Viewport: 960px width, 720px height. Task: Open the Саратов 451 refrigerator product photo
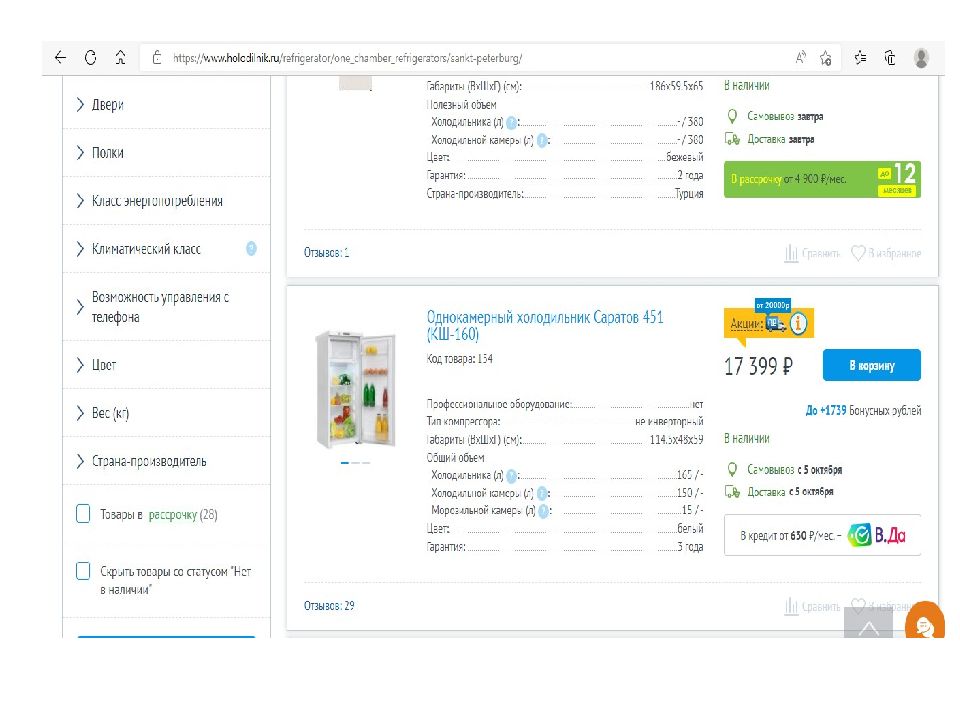click(356, 389)
